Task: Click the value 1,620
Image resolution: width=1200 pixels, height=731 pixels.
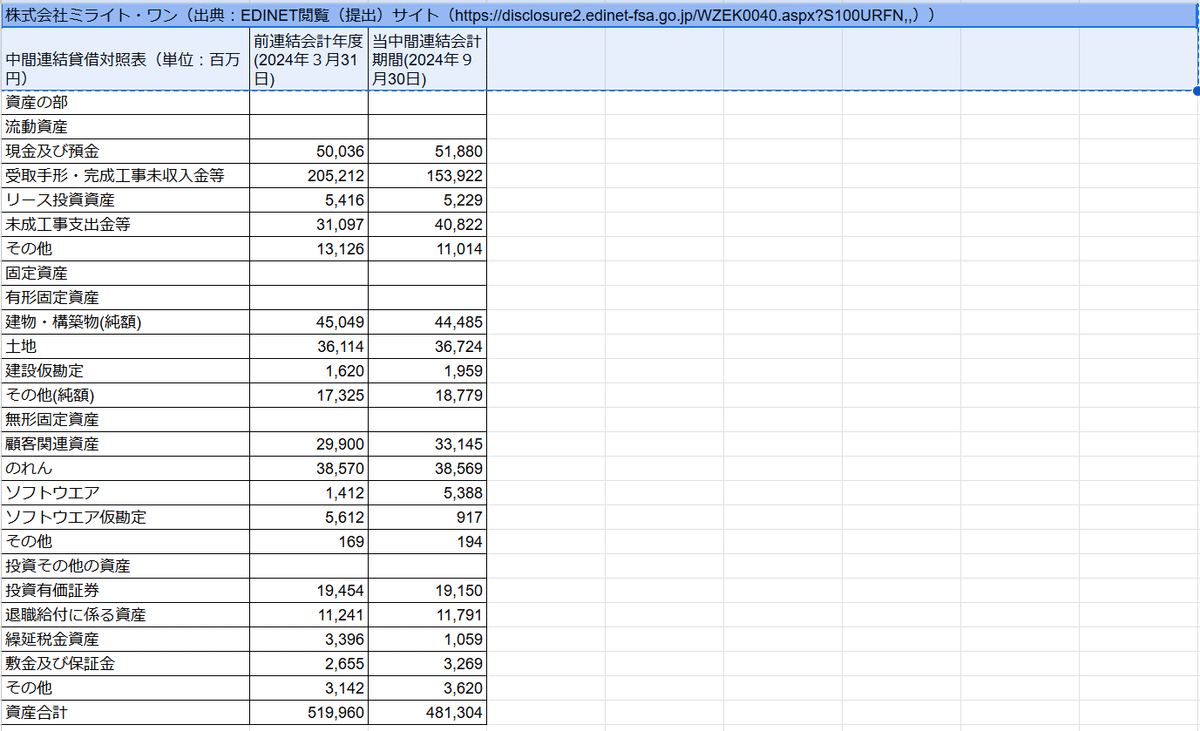Action: coord(309,371)
